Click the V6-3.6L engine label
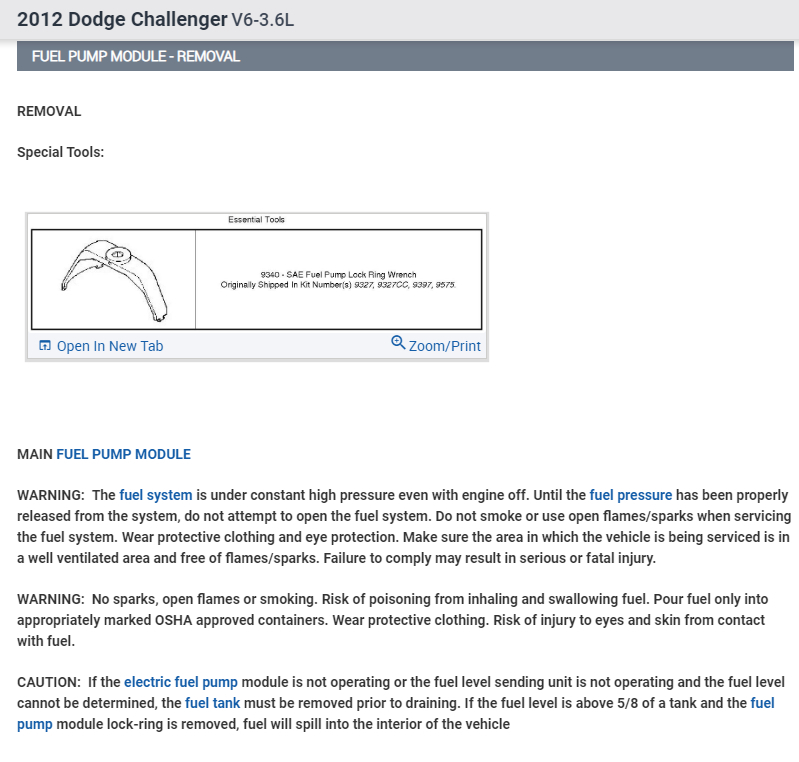Viewport: 799px width, 762px height. coord(262,20)
